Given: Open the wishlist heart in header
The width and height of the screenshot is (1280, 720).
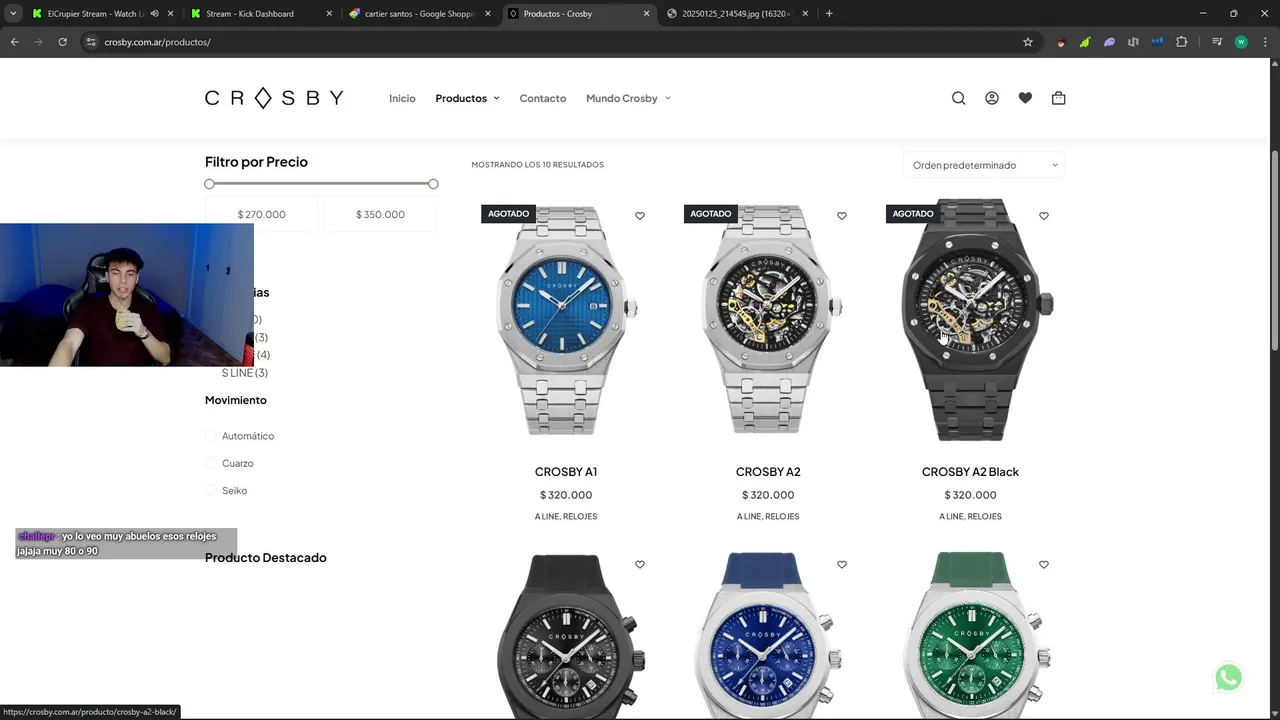Looking at the screenshot, I should pos(1025,98).
